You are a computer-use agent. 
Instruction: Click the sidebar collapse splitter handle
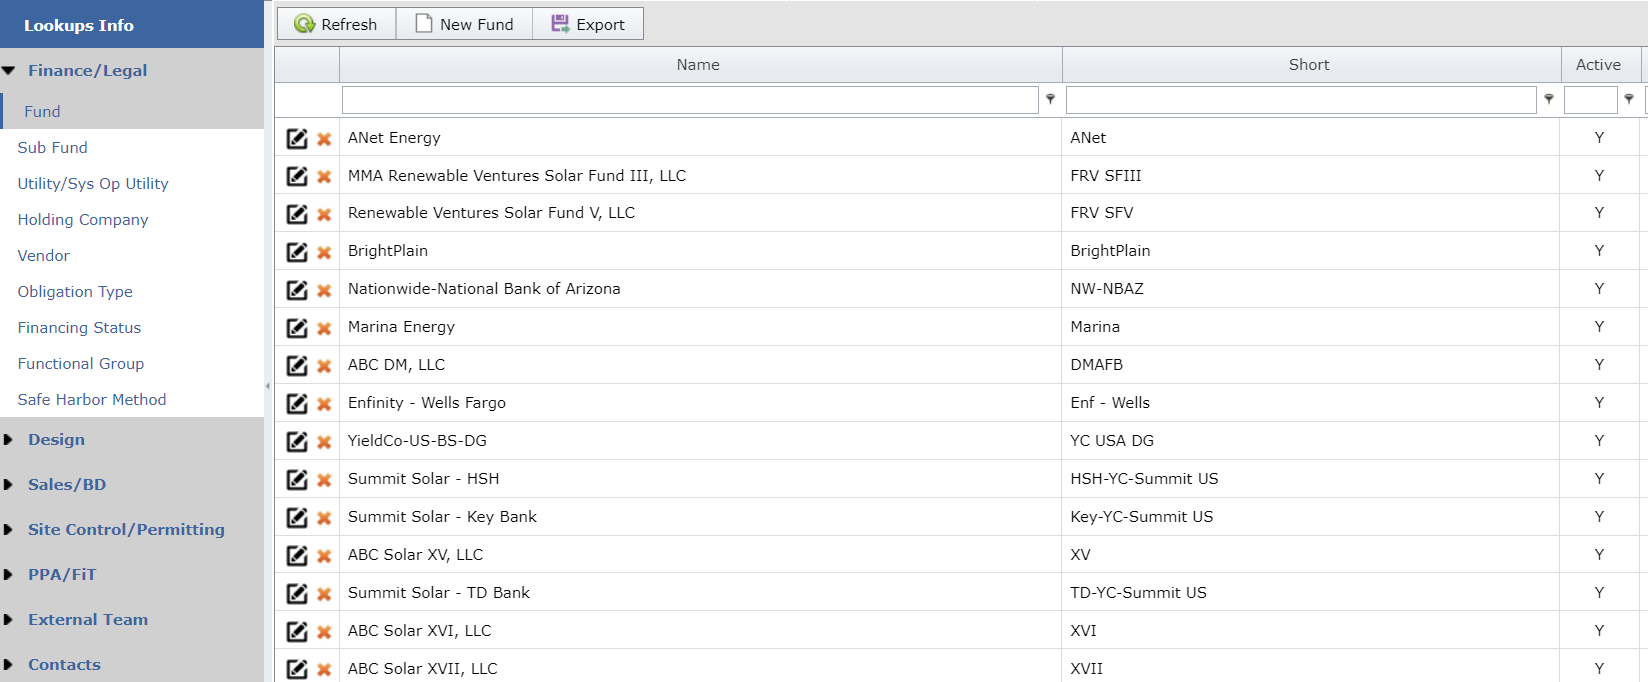(268, 386)
